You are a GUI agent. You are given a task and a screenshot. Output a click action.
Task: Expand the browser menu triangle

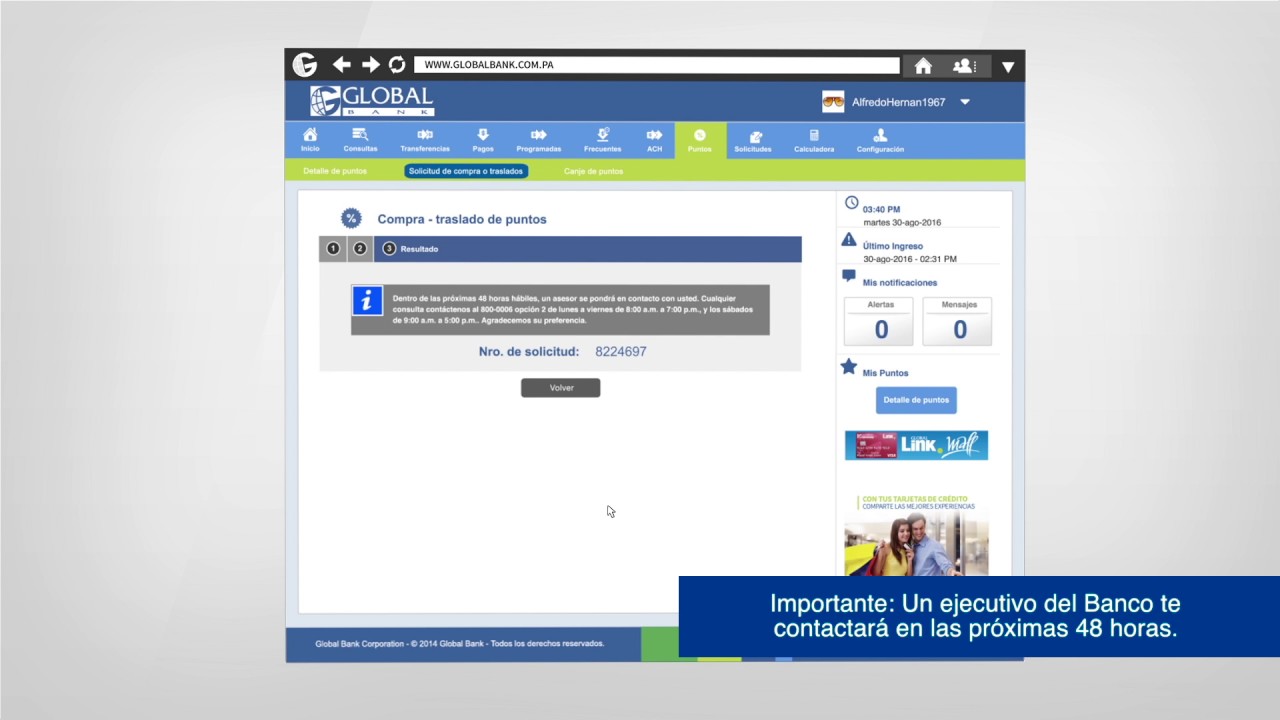[x=1008, y=67]
